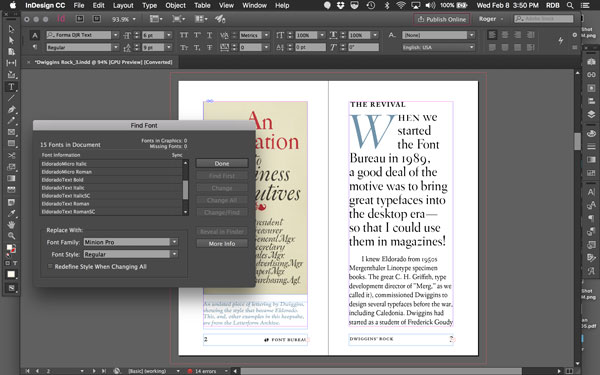This screenshot has width=600, height=375.
Task: Select EldoradoMicro Italic in font list
Action: coord(111,164)
